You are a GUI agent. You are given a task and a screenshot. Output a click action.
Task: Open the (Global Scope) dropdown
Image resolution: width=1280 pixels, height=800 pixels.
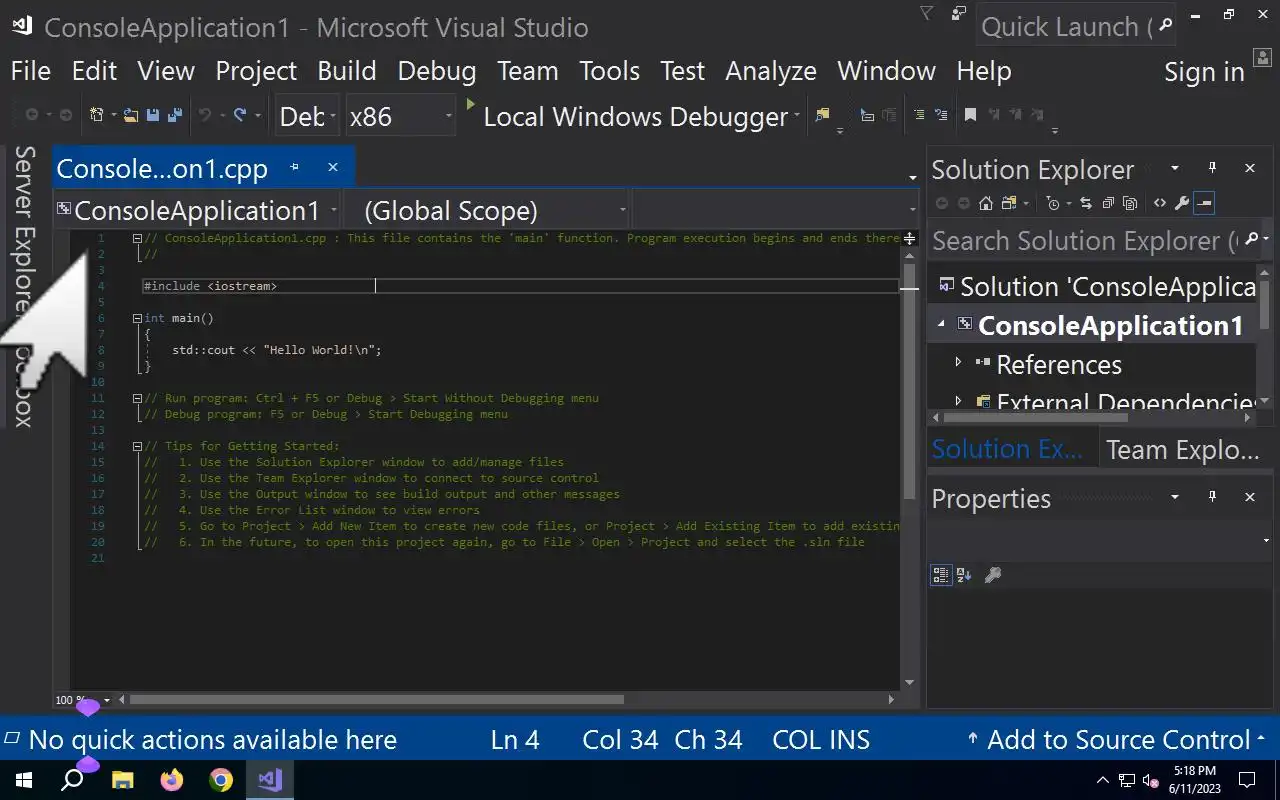tap(487, 211)
